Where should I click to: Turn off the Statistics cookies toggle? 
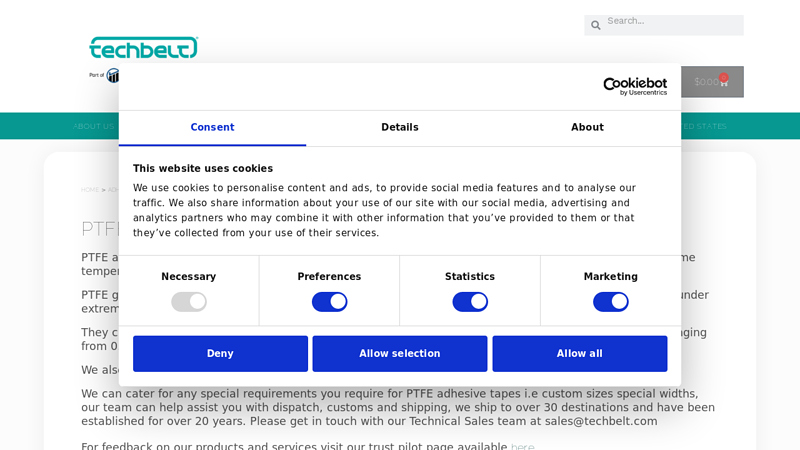pyautogui.click(x=470, y=302)
